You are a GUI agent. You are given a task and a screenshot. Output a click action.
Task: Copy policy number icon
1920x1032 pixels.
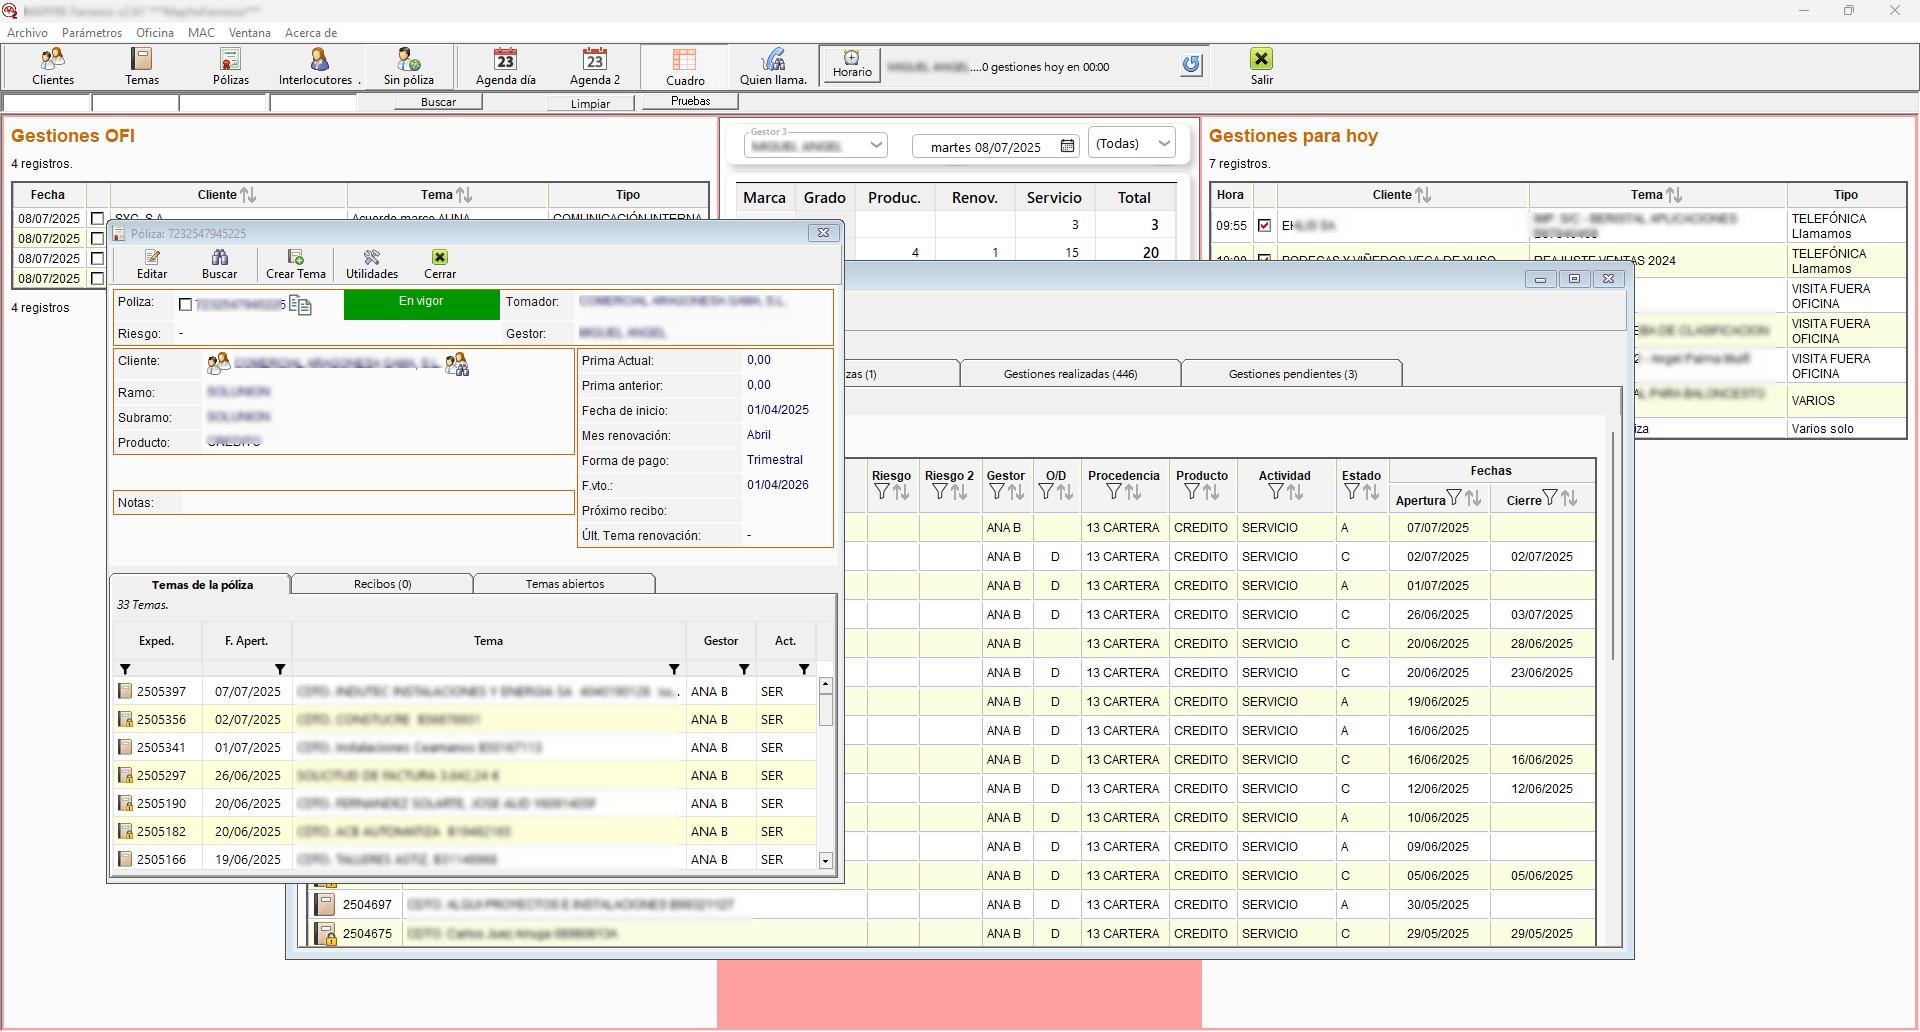coord(300,305)
